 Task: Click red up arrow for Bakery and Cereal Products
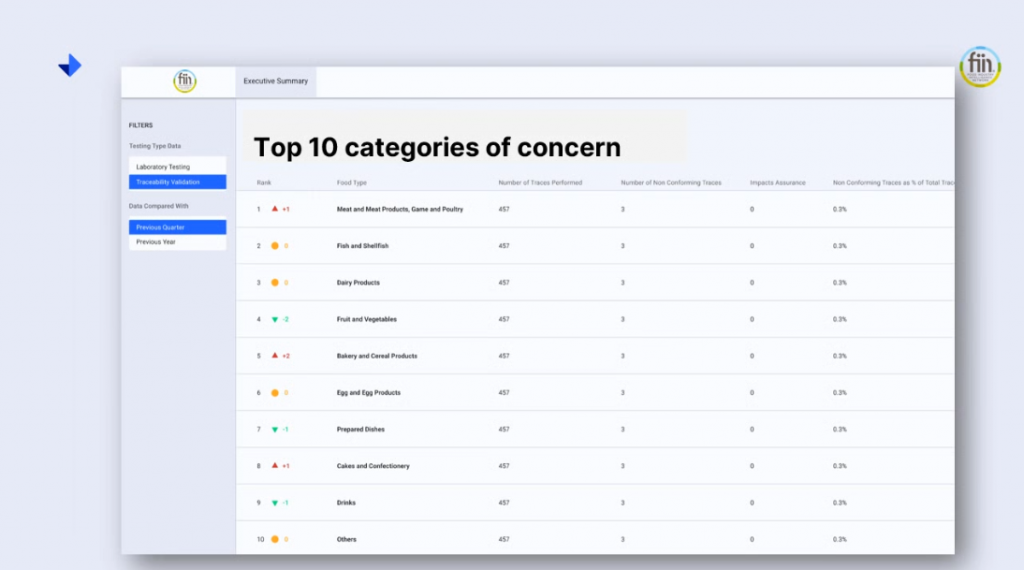(275, 356)
